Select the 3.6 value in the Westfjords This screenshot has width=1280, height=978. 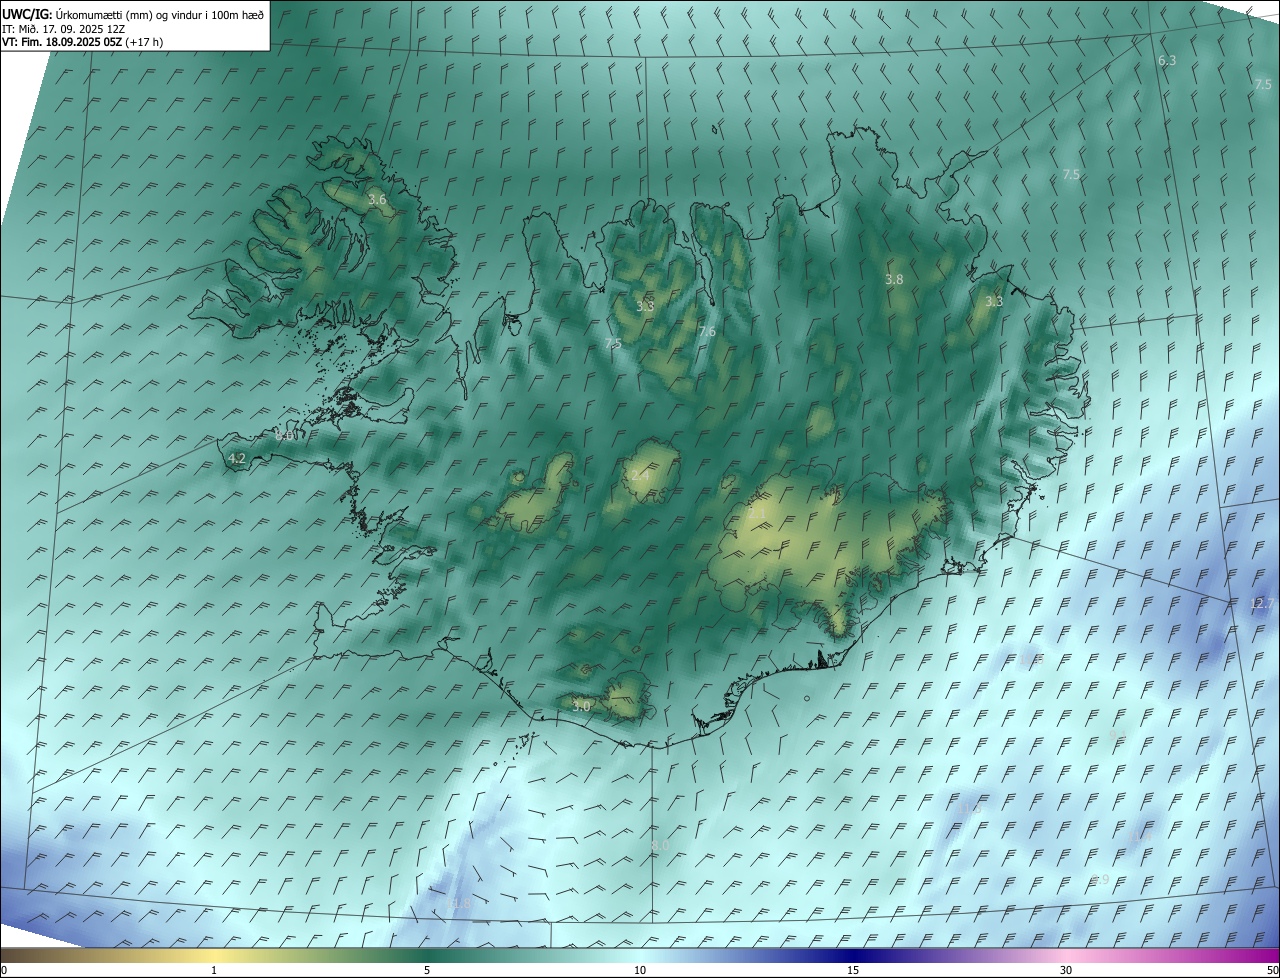tap(377, 200)
